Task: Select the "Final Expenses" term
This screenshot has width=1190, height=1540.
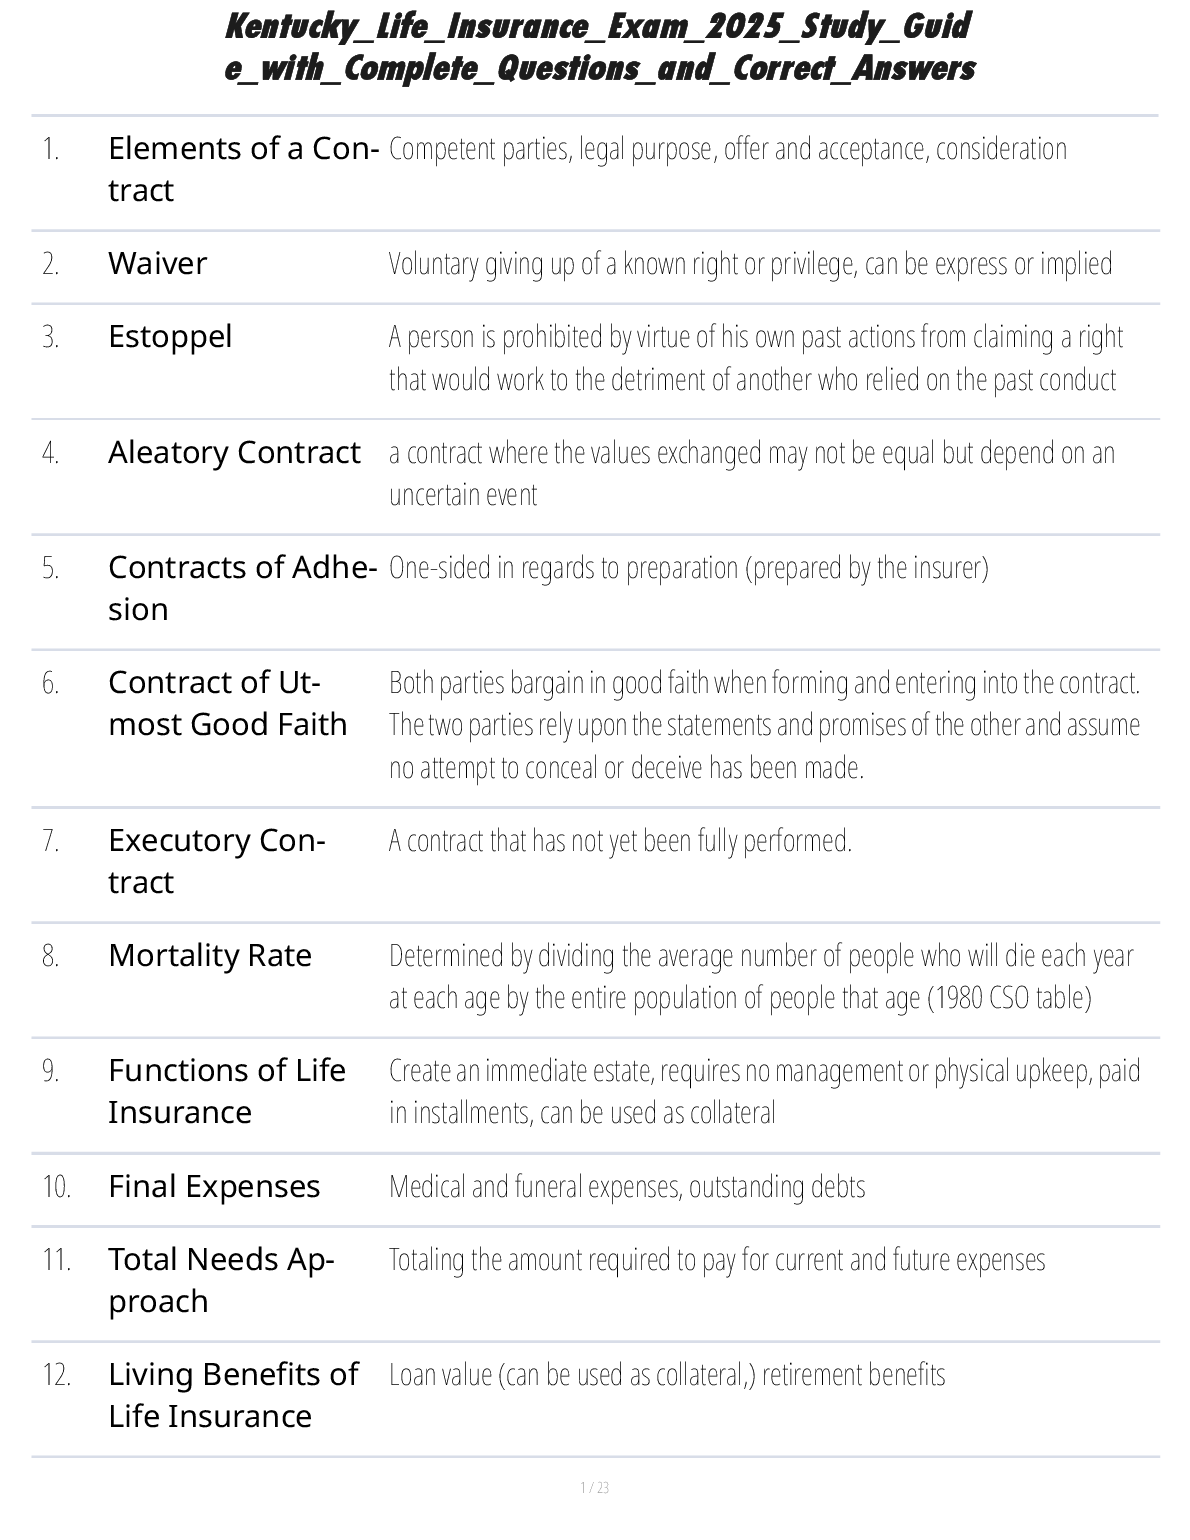Action: (214, 1187)
